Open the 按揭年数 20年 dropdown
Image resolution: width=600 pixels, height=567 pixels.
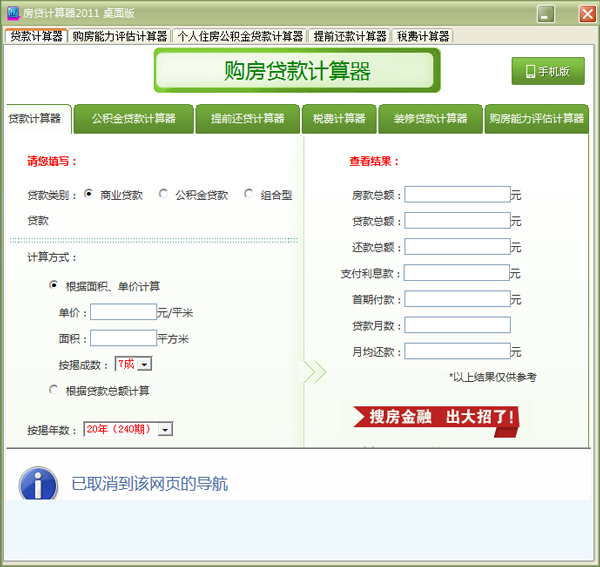(x=128, y=429)
